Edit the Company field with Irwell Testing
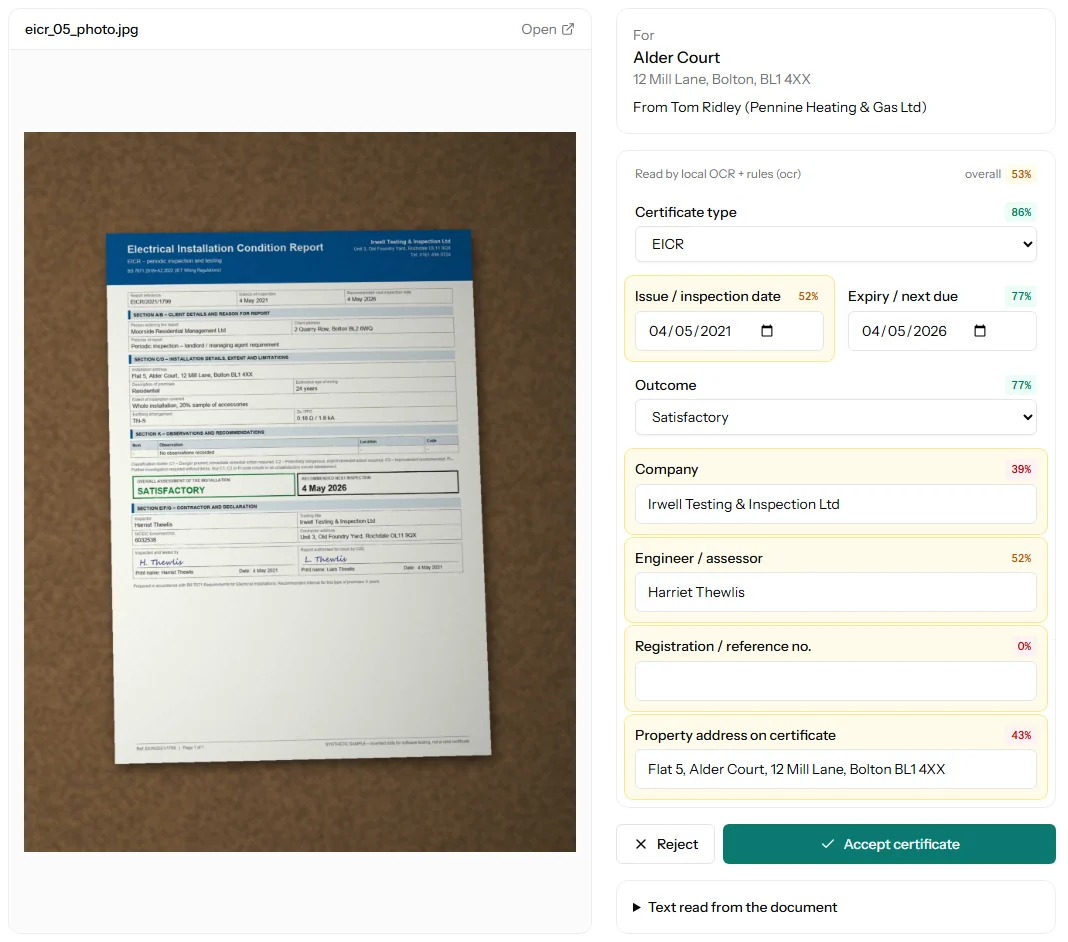 click(835, 504)
